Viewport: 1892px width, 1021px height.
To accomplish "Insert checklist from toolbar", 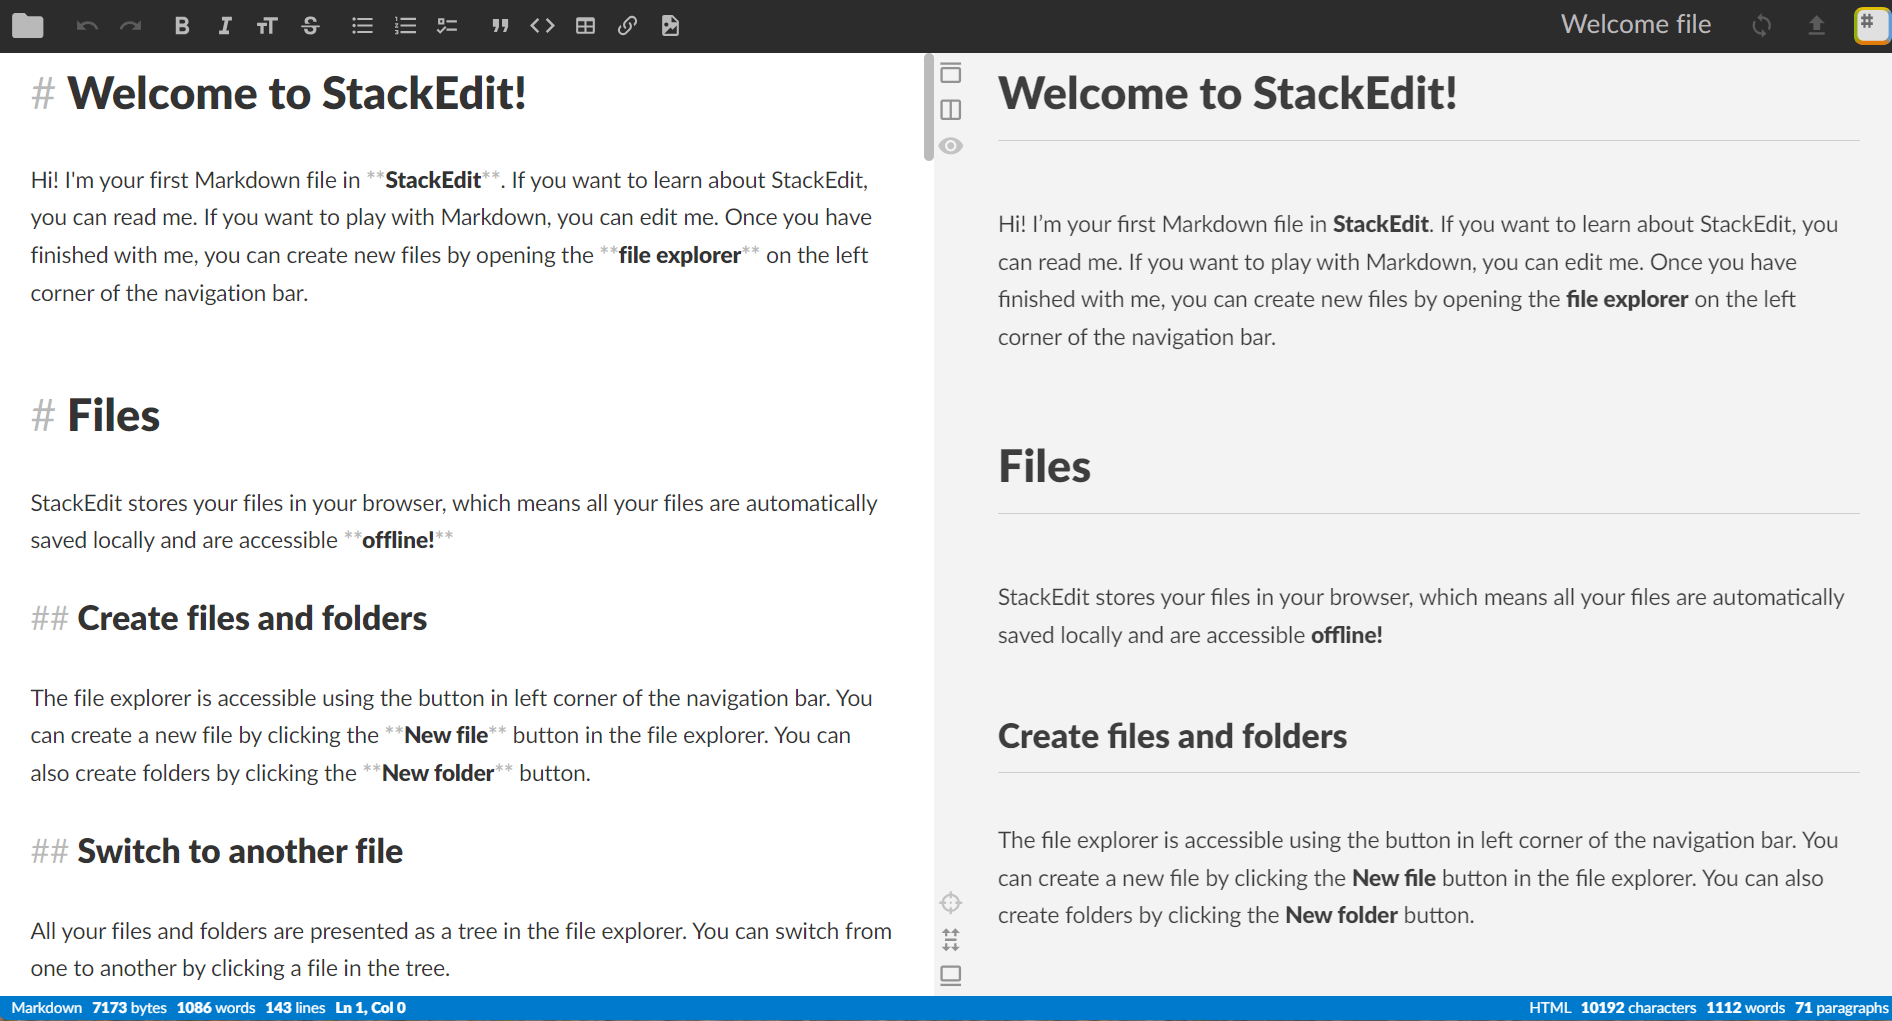I will (447, 26).
